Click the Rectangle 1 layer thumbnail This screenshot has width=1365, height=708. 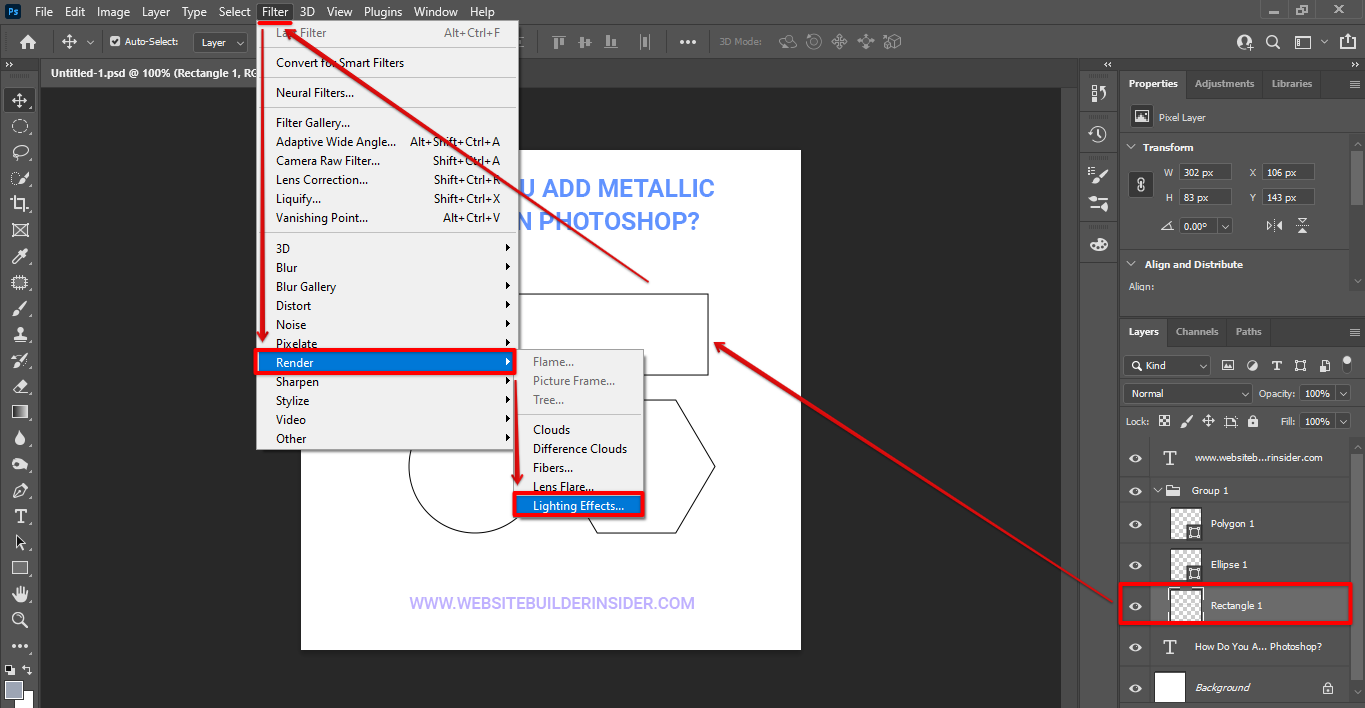click(1185, 604)
